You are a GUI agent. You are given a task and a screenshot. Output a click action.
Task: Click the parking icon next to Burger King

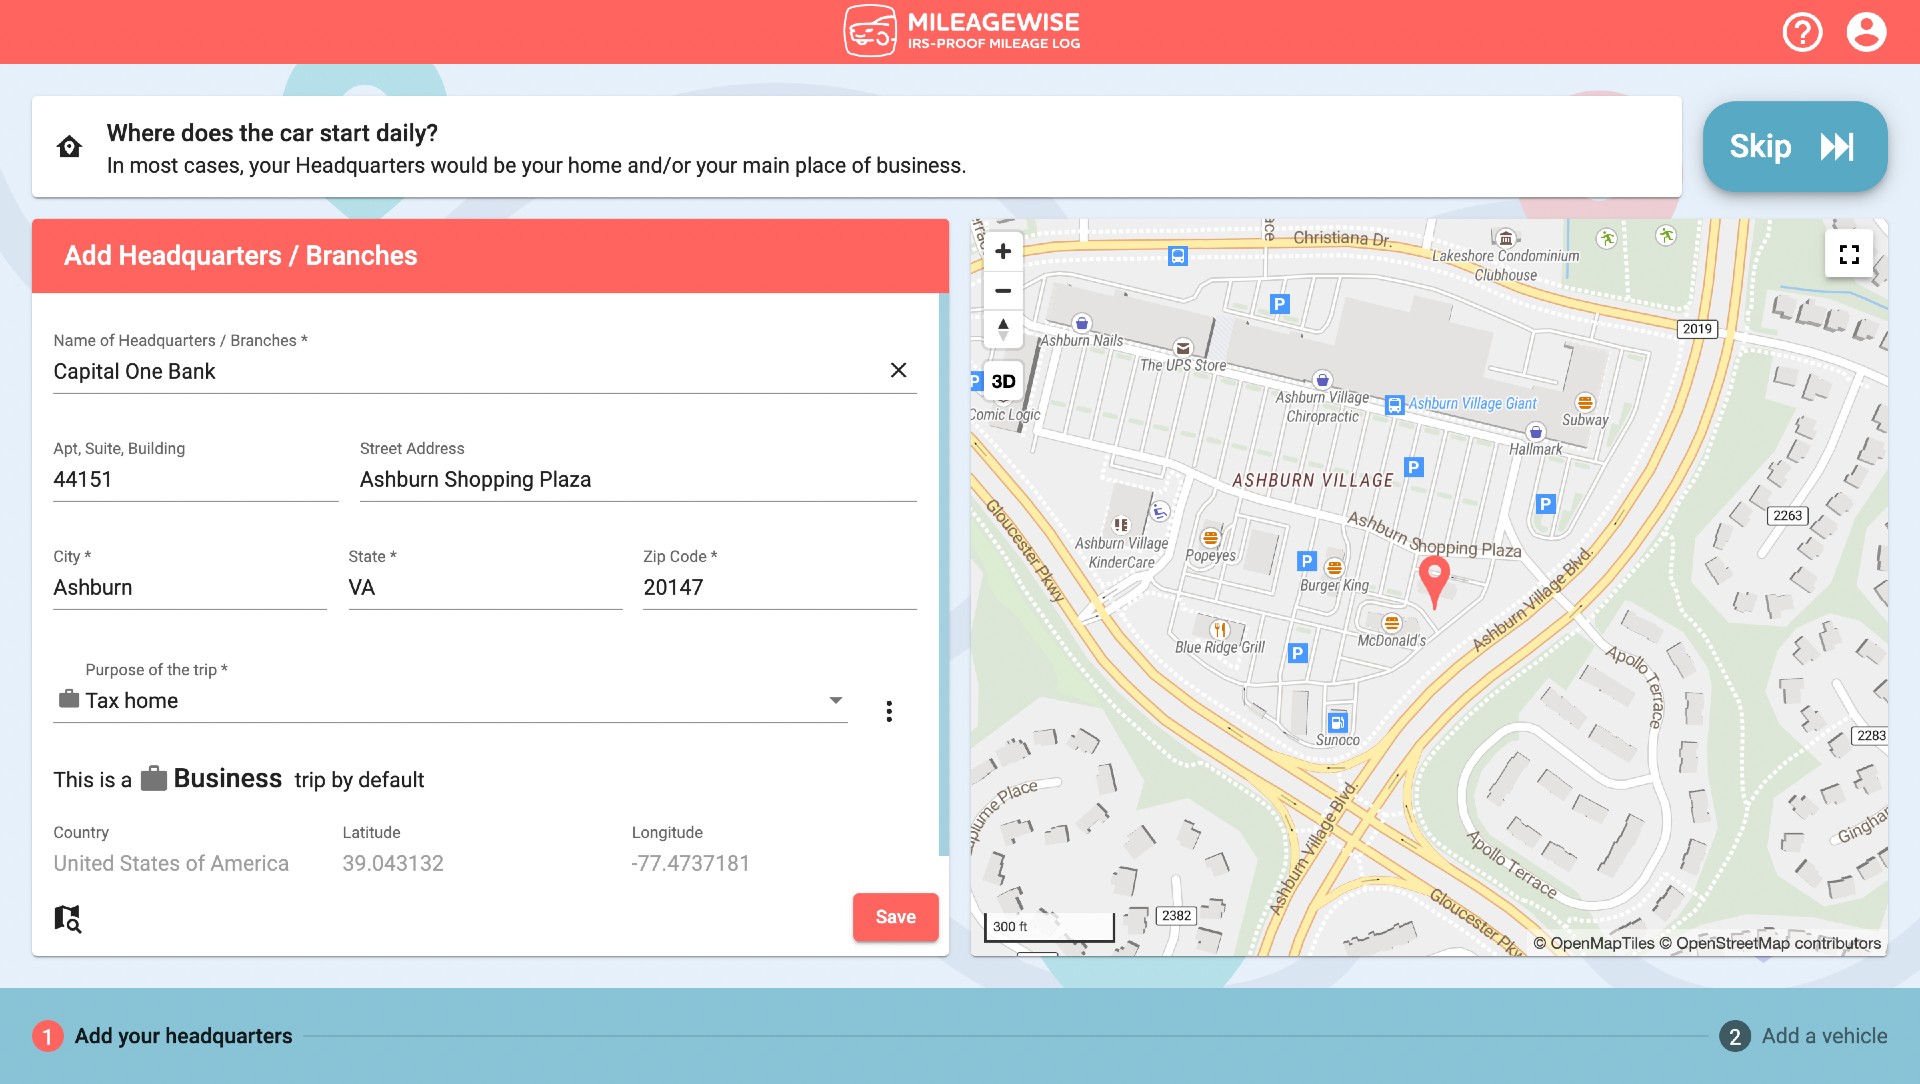(1306, 561)
